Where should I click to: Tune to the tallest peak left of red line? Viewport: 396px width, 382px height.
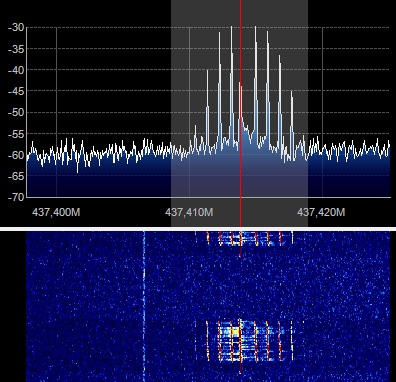pyautogui.click(x=231, y=27)
